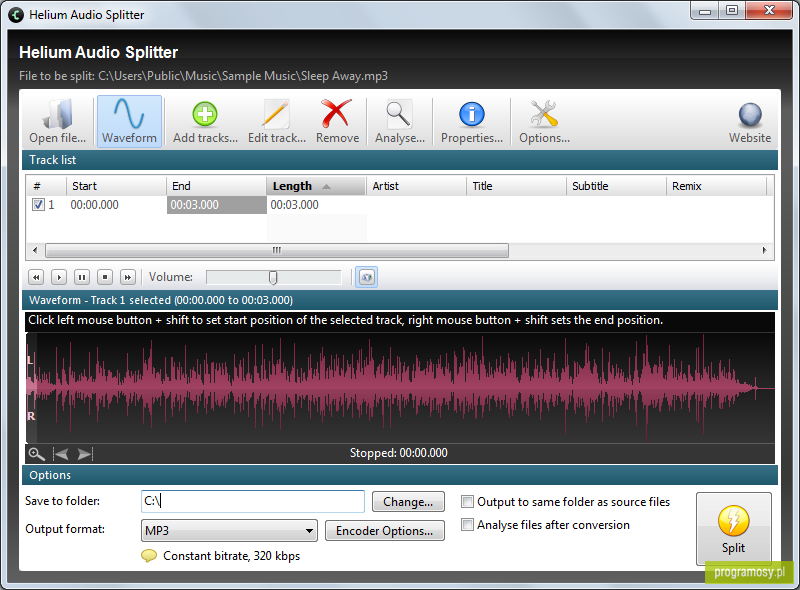800x590 pixels.
Task: Visit the Website globe icon
Action: point(749,121)
